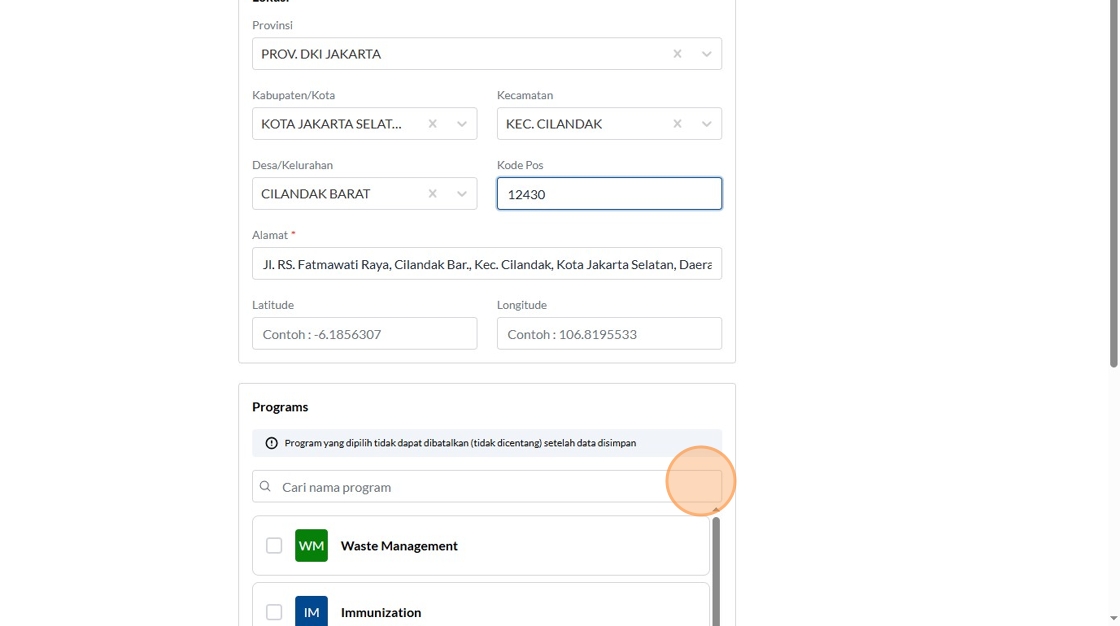Screen dimensions: 1120x626
Task: Check the Waste Management program checkbox
Action: 274,546
